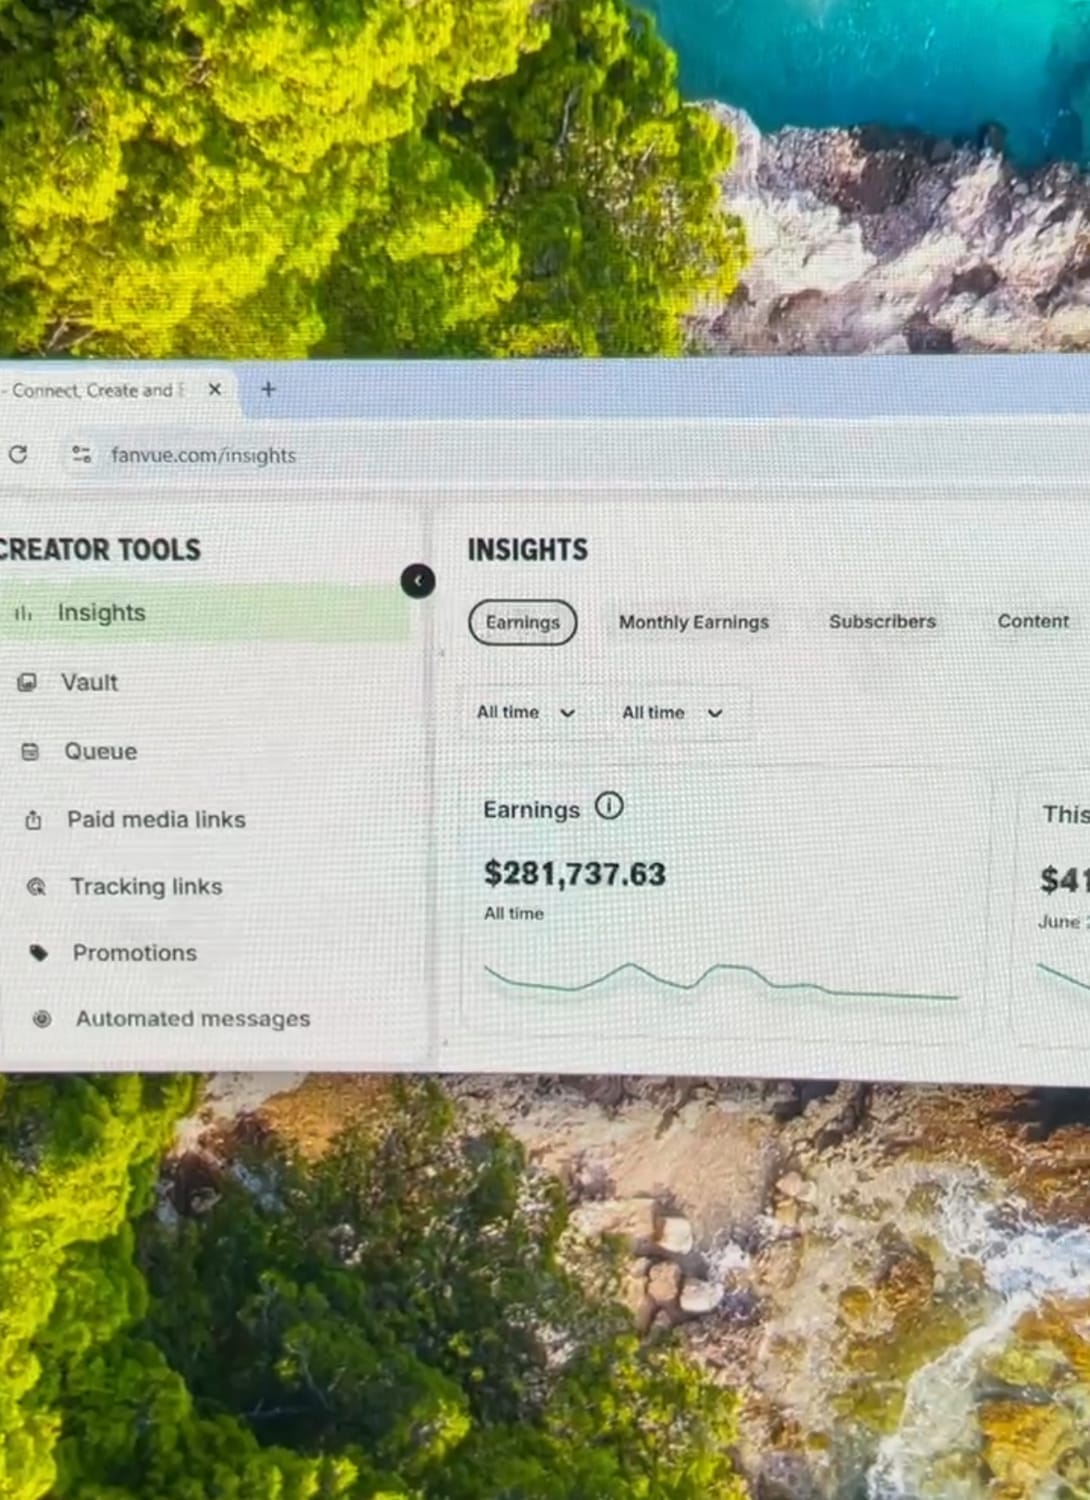Select the Earnings tab pill

point(523,622)
